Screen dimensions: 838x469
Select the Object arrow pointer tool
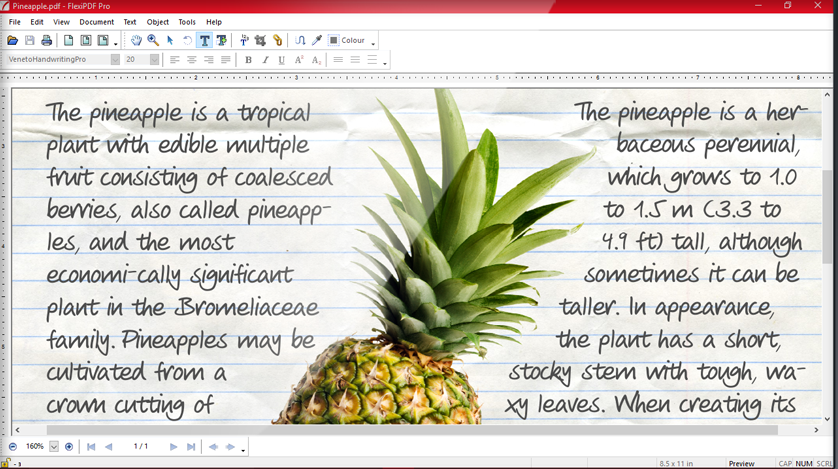[170, 40]
